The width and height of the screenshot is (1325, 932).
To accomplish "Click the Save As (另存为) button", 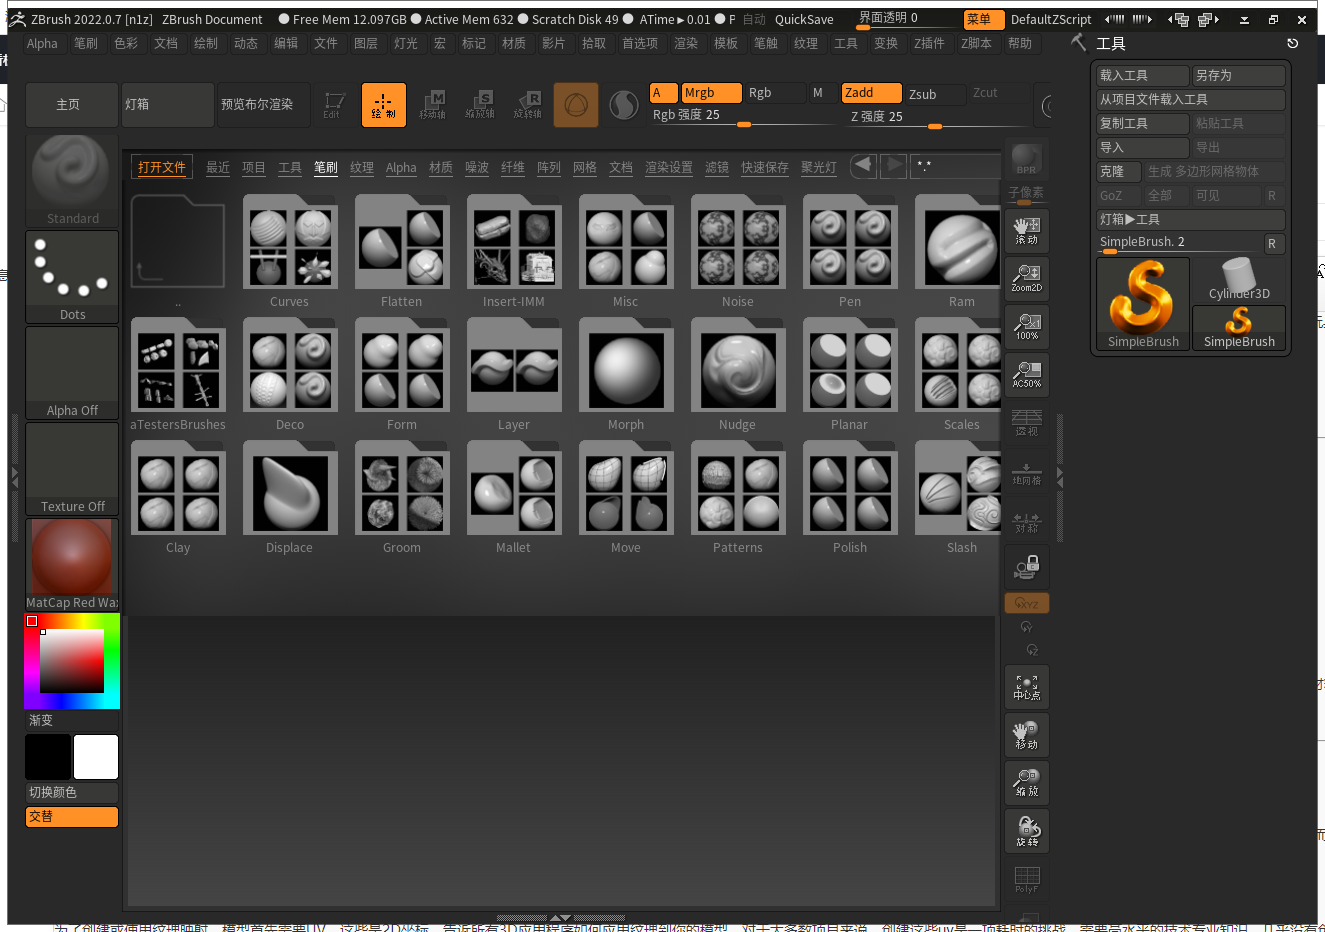I will (x=1238, y=75).
